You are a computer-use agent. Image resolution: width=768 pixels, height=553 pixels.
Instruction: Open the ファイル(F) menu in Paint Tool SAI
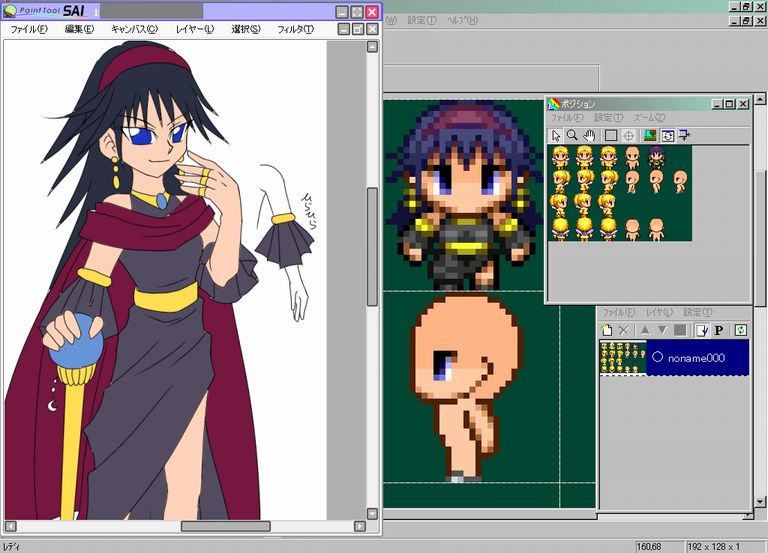pos(29,29)
